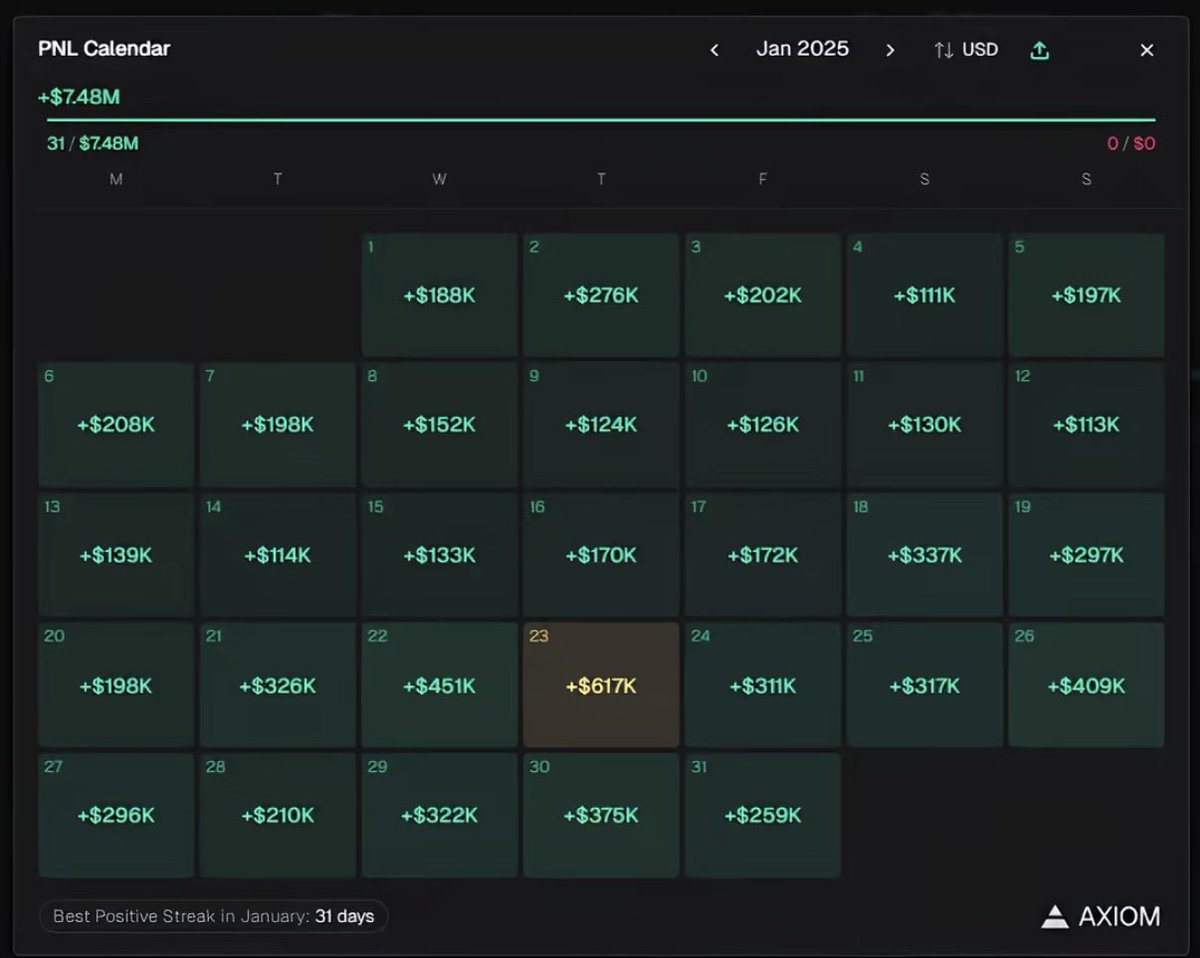The width and height of the screenshot is (1200, 958).
Task: Go to the next month arrow
Action: pyautogui.click(x=890, y=50)
